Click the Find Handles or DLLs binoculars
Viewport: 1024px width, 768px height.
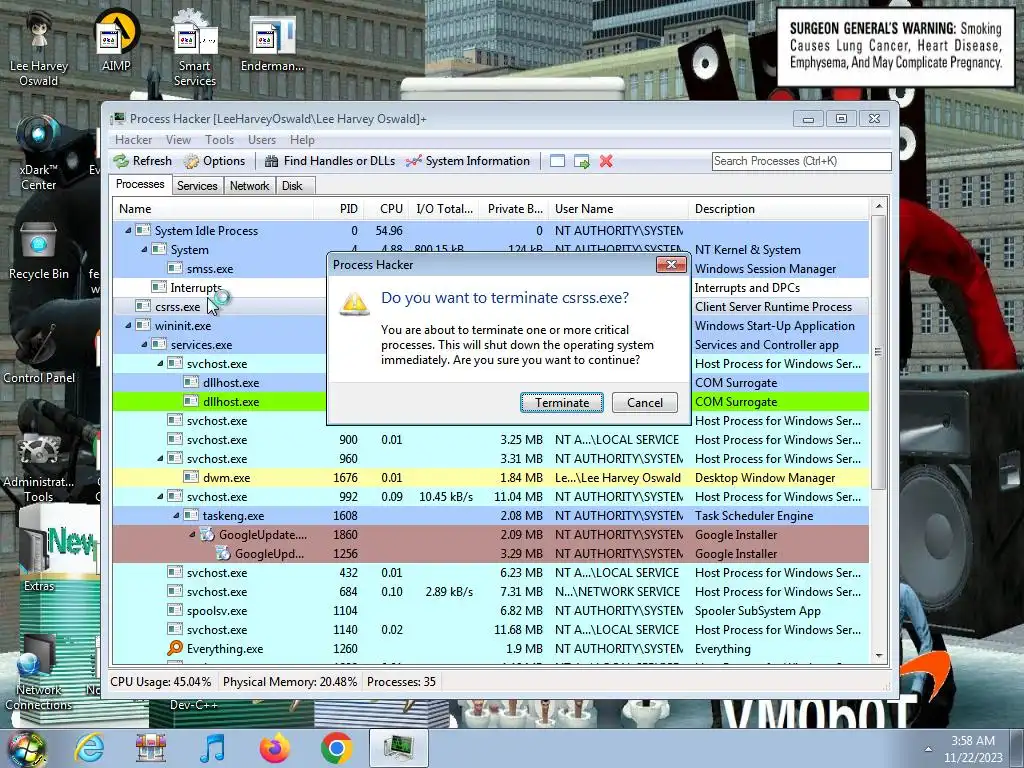point(271,161)
